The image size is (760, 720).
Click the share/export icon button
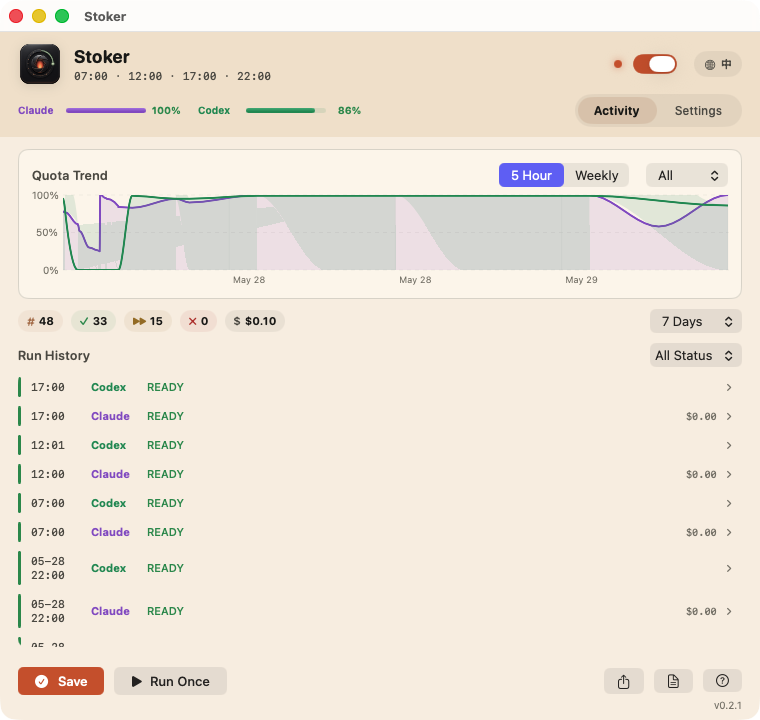pos(623,681)
